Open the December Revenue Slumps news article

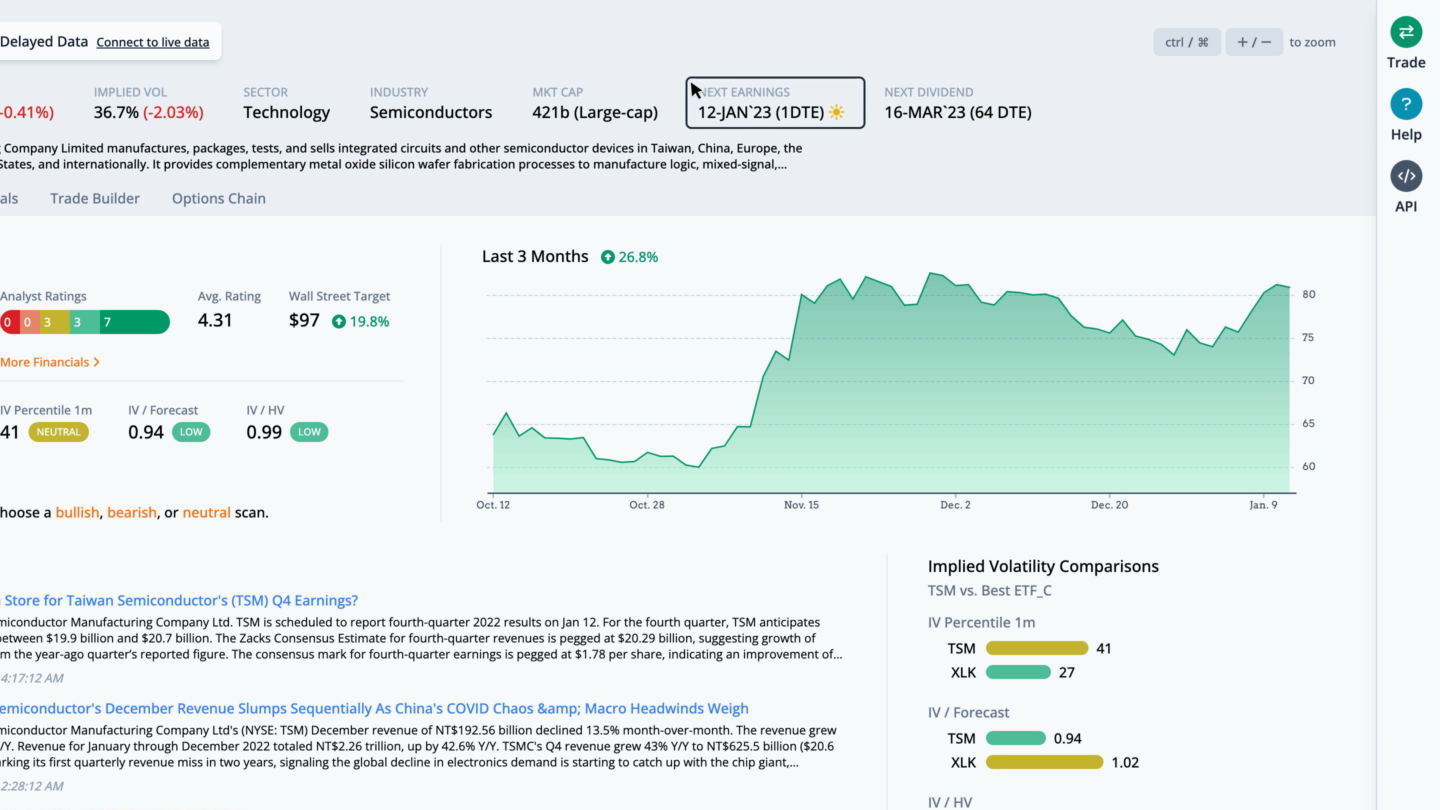[374, 708]
